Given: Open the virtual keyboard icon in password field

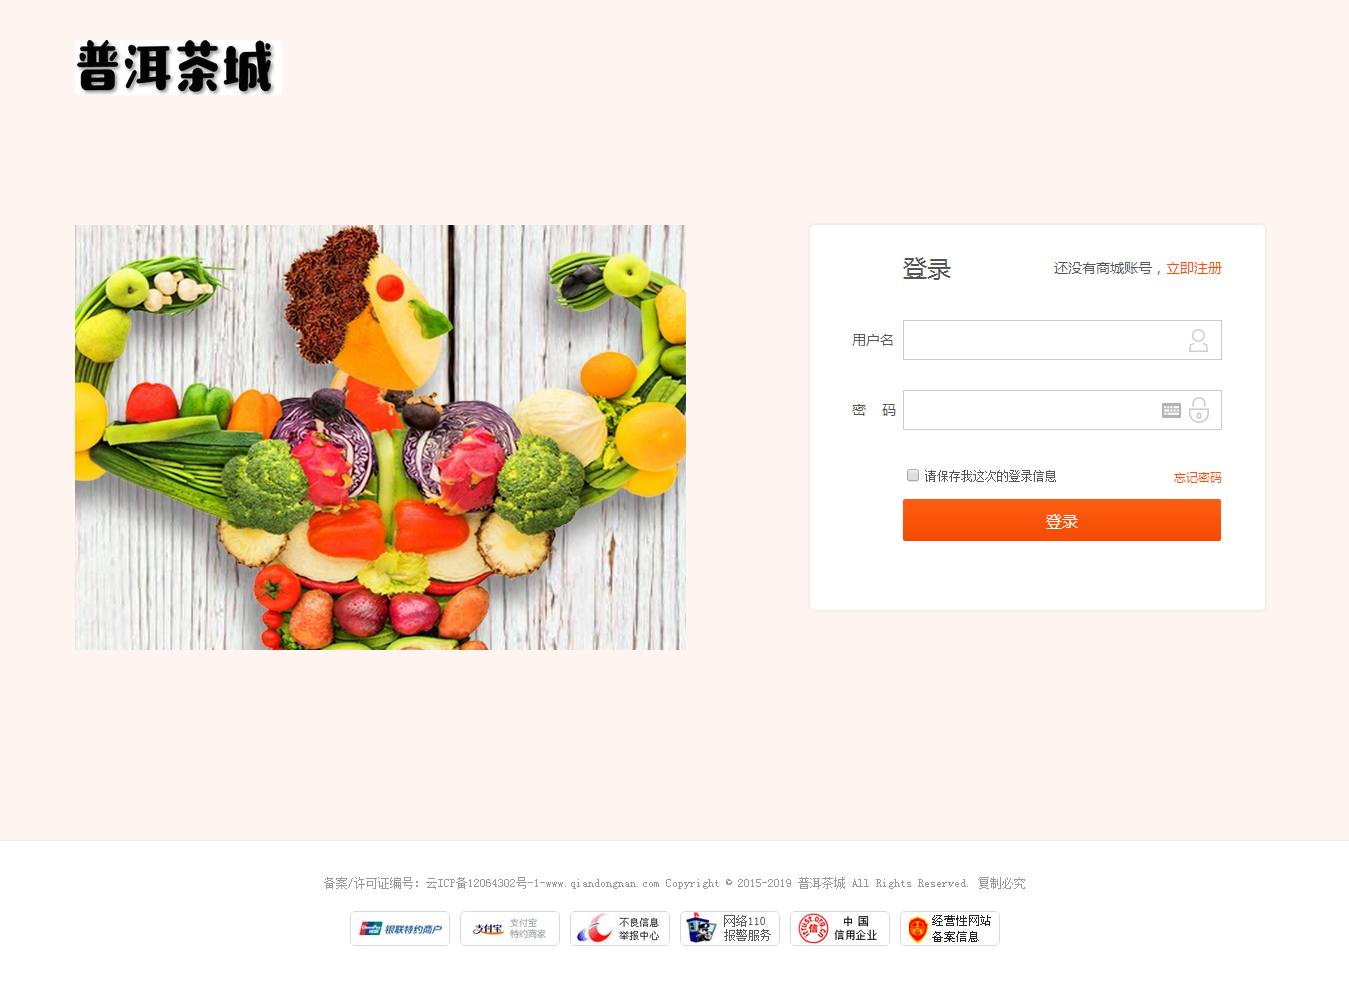Looking at the screenshot, I should coord(1171,410).
